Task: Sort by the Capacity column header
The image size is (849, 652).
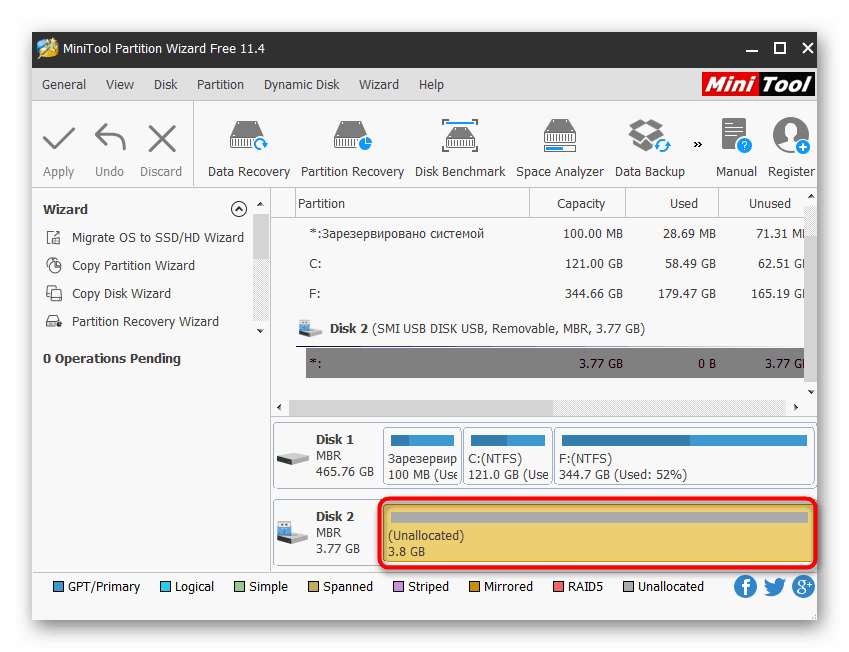Action: click(x=577, y=204)
